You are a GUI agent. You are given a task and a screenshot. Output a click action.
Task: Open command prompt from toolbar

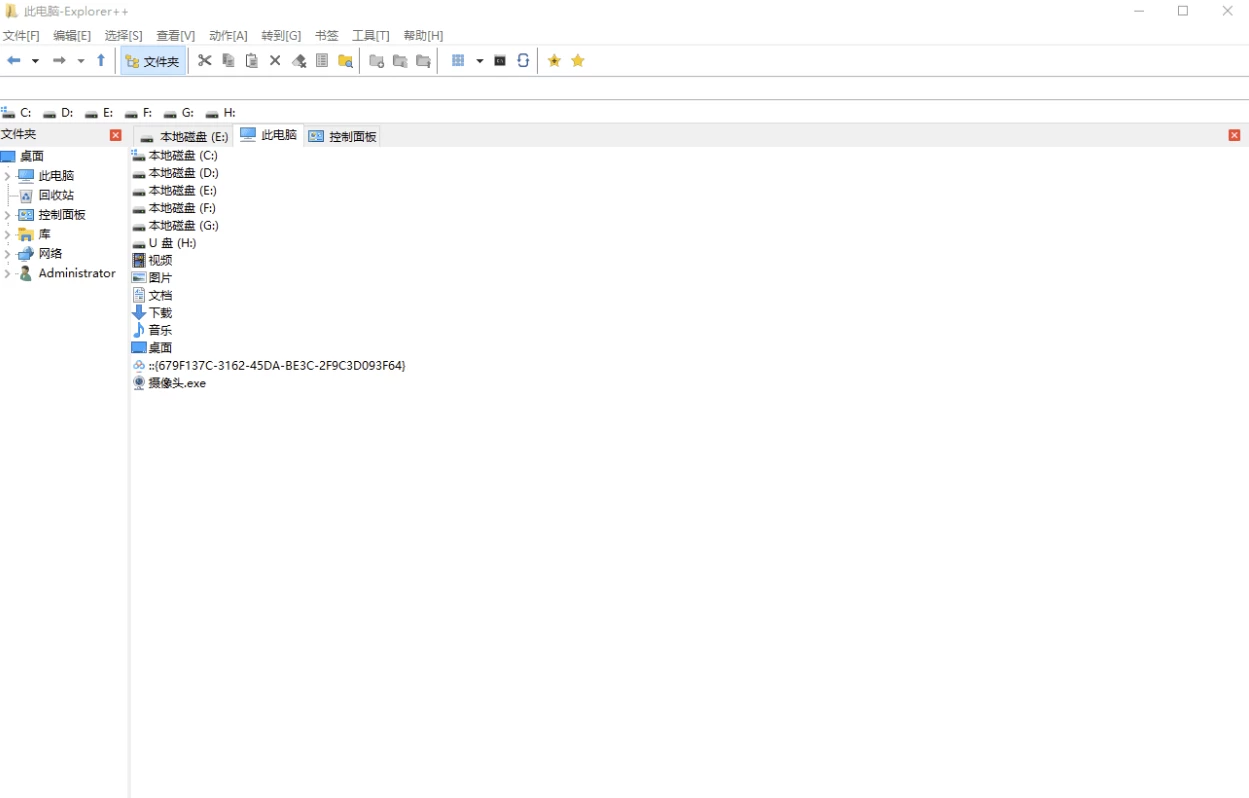tap(500, 61)
